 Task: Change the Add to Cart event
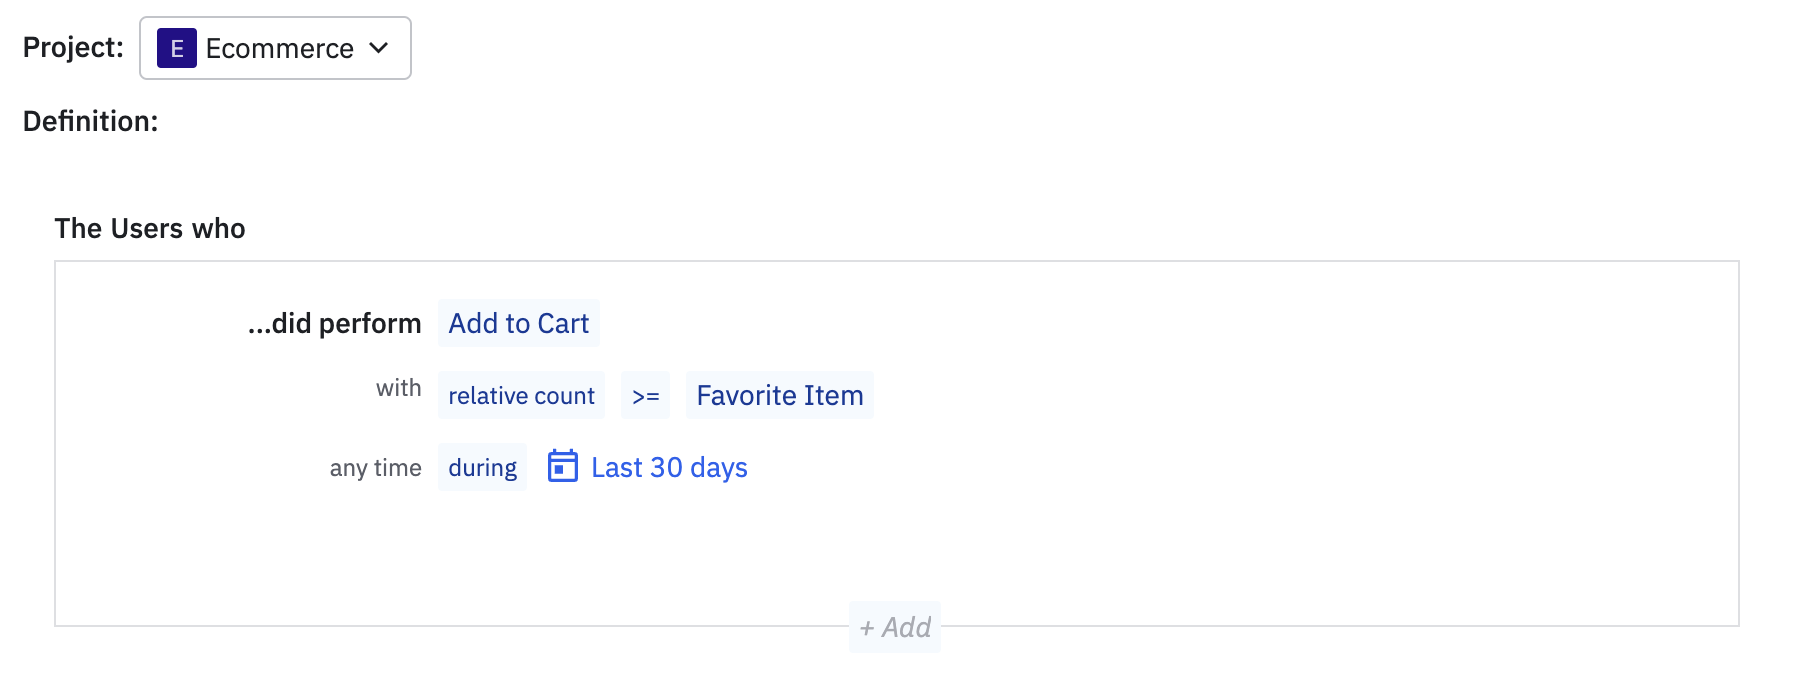518,323
